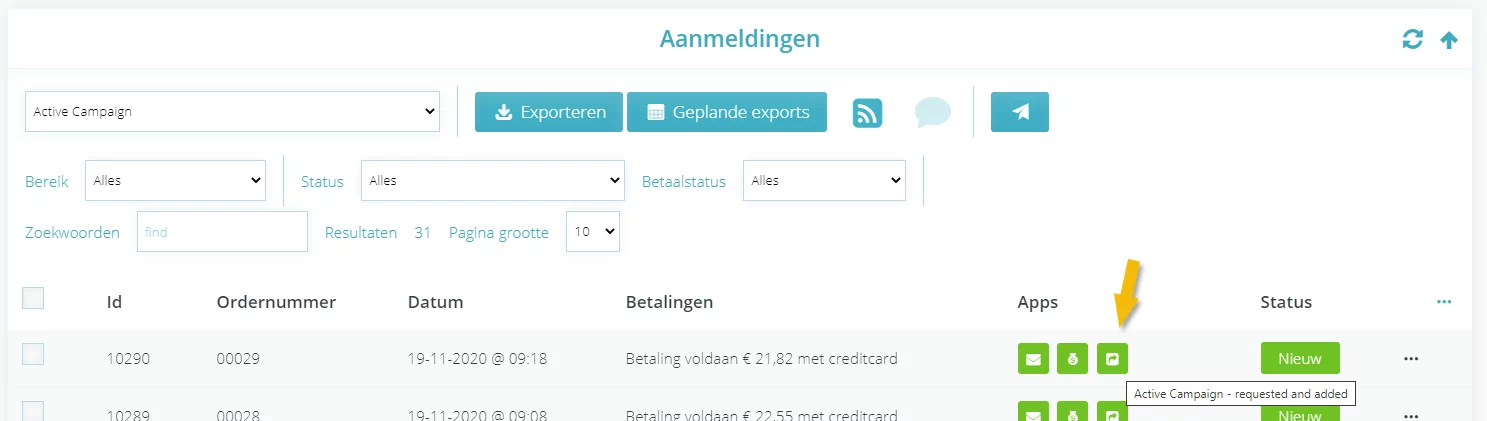Open the Status filter dropdown
1487x421 pixels.
tap(493, 181)
